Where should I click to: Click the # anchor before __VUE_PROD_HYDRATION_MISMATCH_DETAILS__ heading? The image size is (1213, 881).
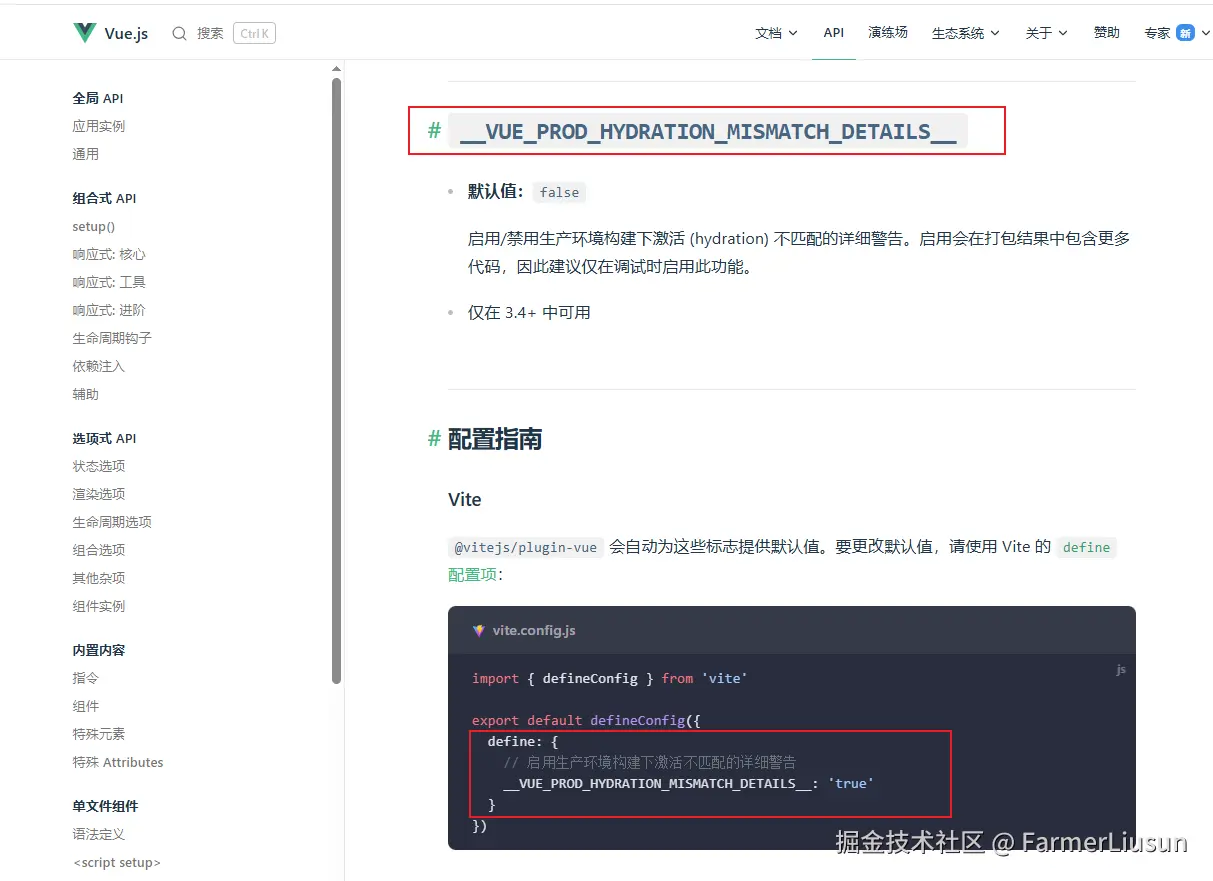point(434,131)
